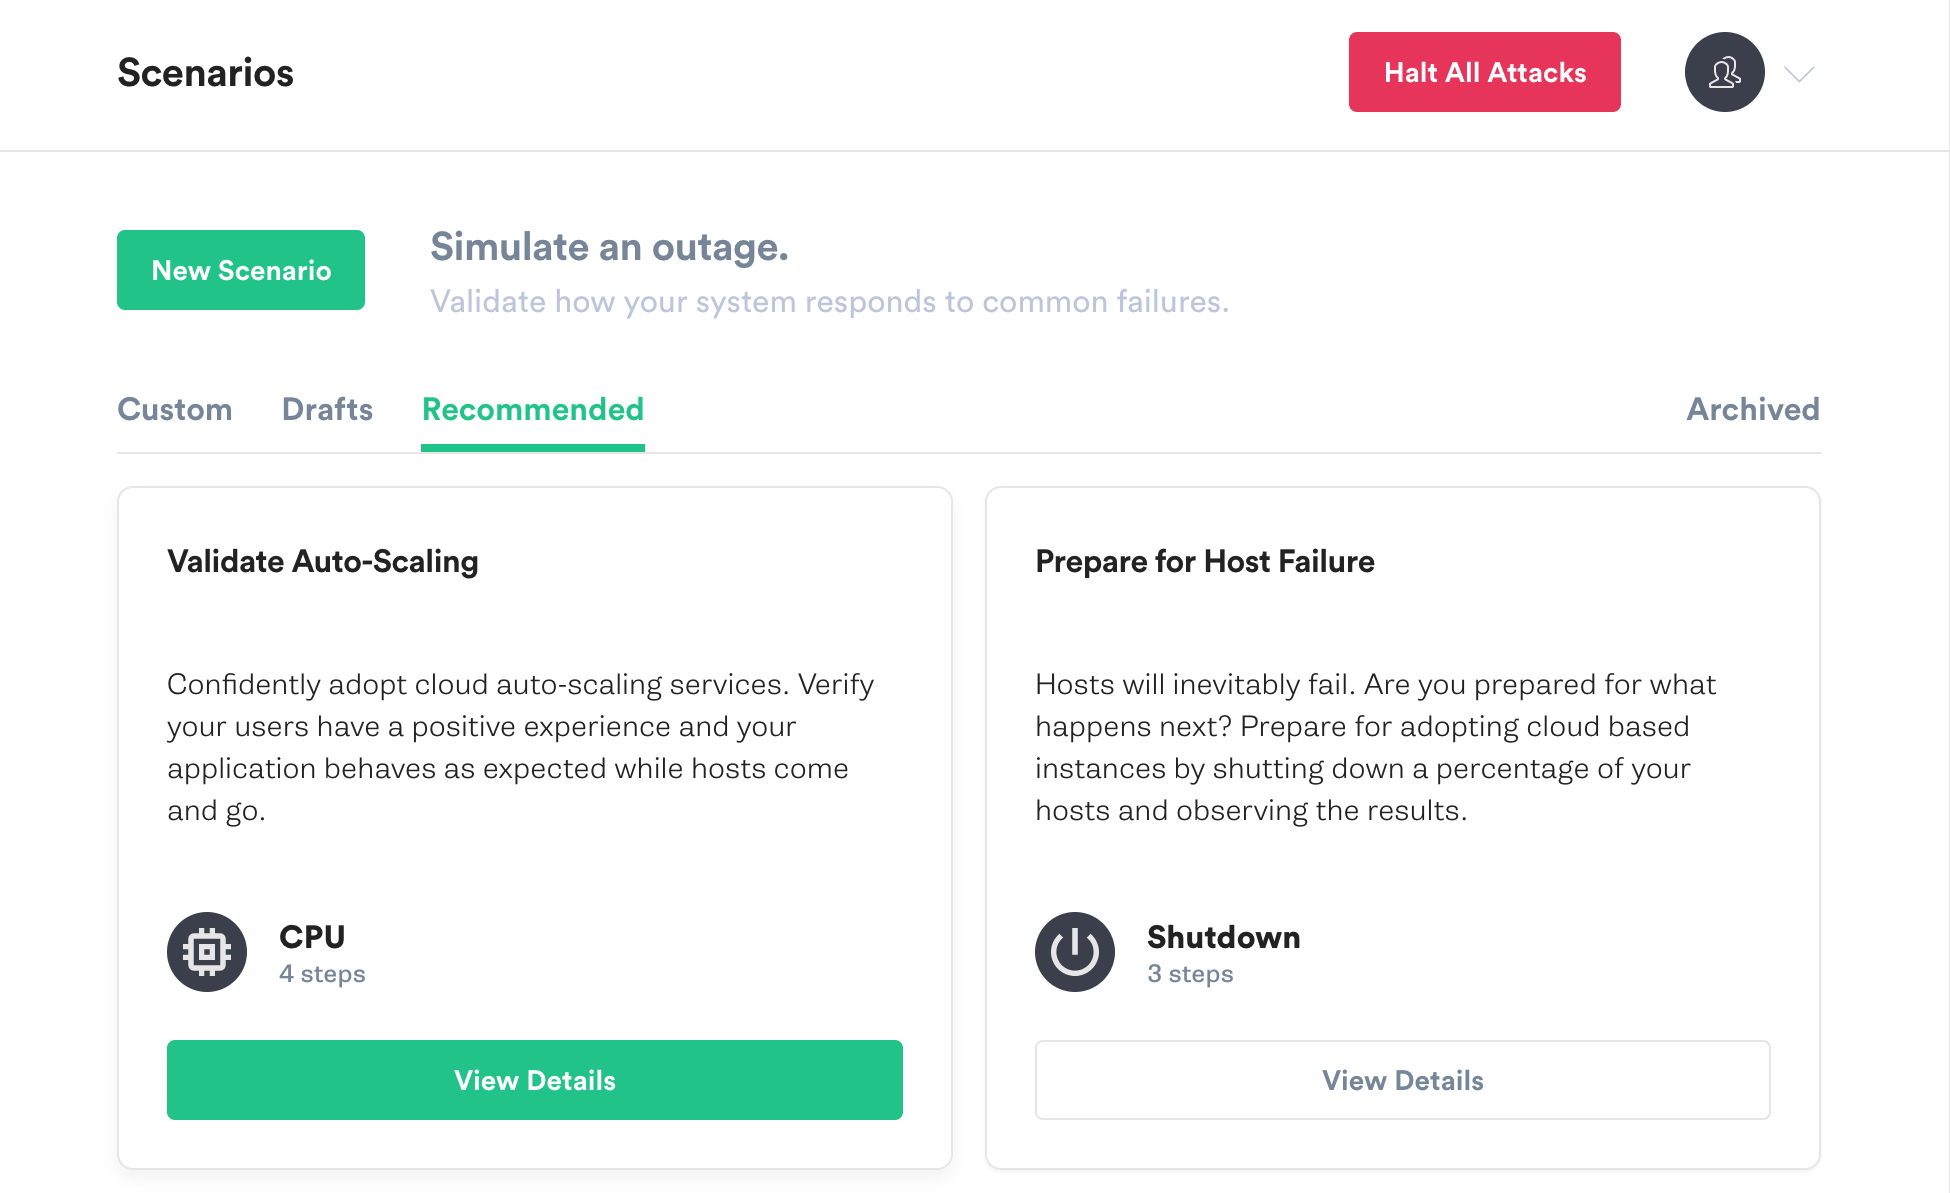1950x1193 pixels.
Task: Switch to the Custom tab
Action: pos(175,409)
